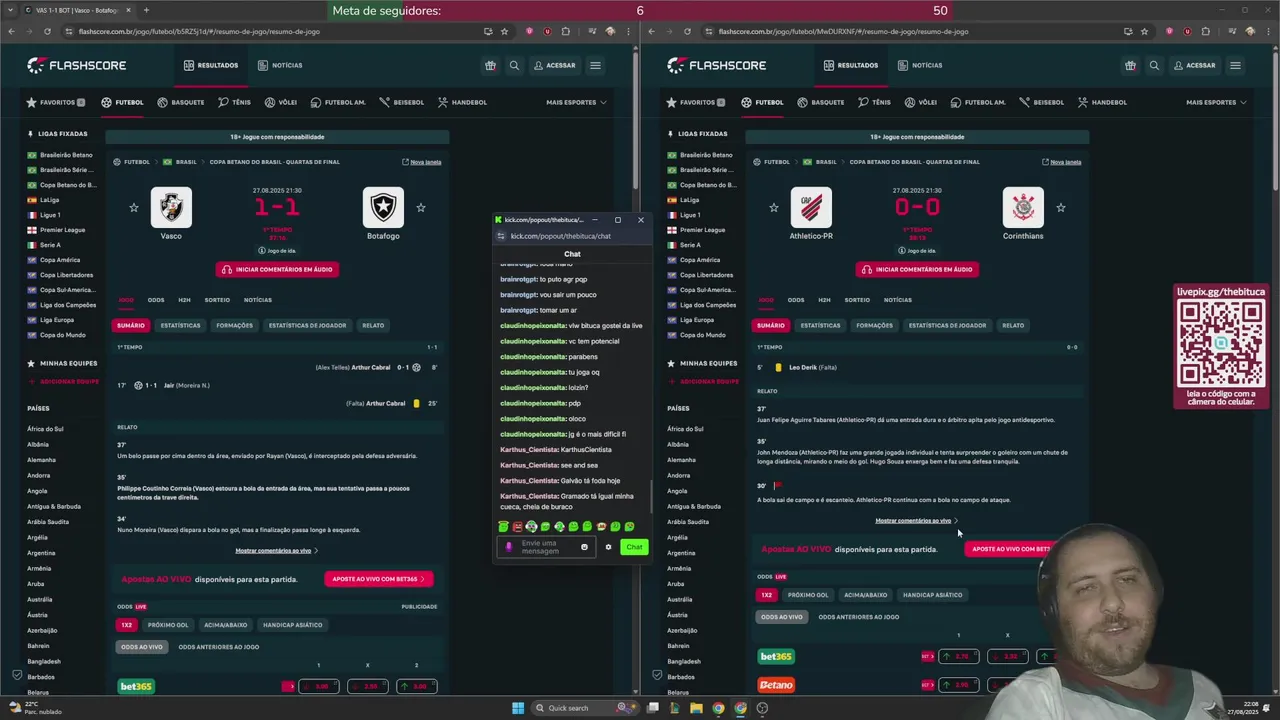Switch to Estatísticas tab for Vasco match

coord(180,325)
